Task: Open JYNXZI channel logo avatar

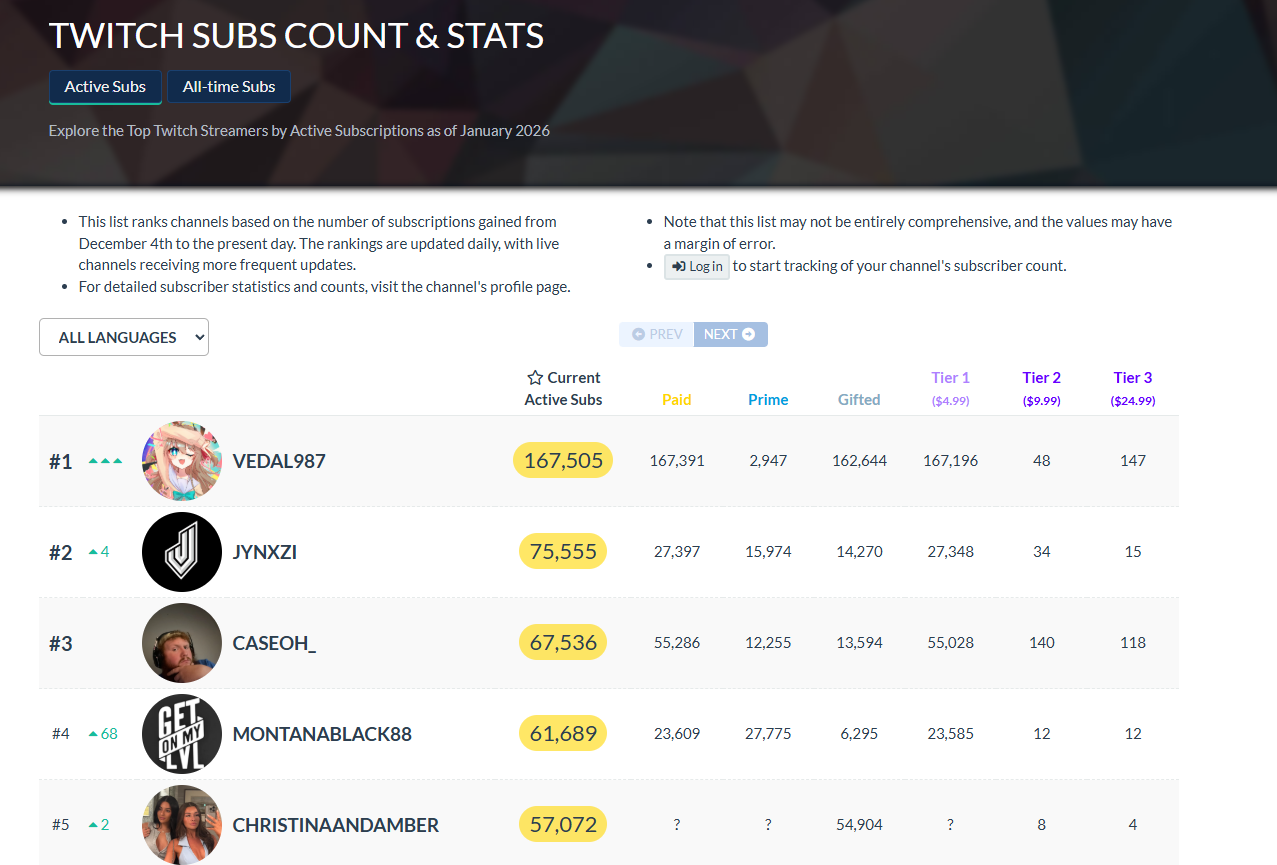Action: click(x=182, y=552)
